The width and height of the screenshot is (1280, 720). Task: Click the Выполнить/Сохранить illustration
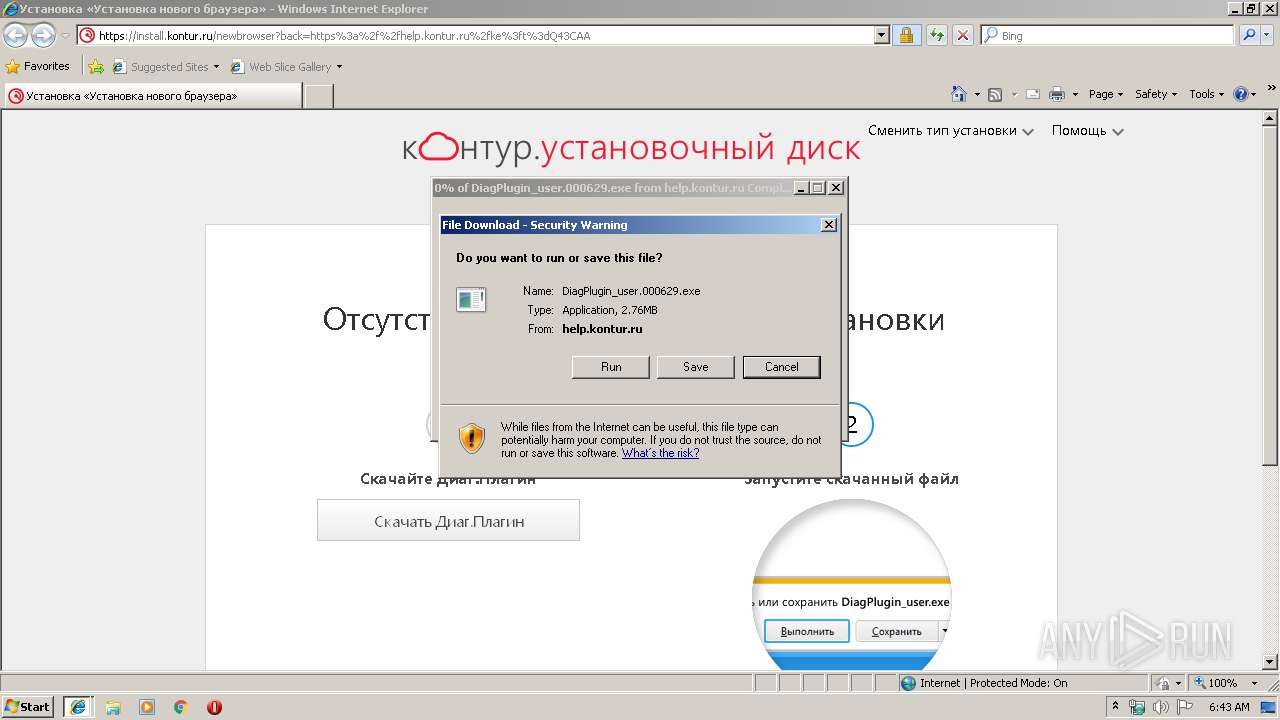[850, 585]
